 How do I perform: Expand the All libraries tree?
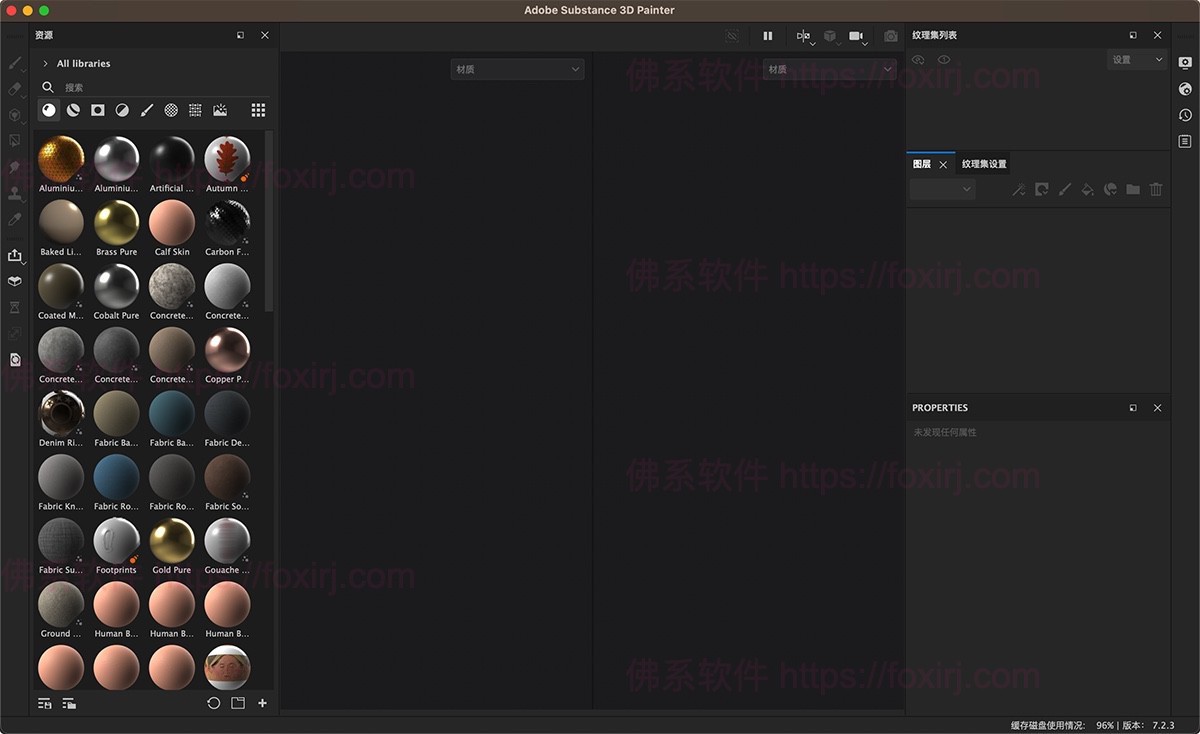45,64
